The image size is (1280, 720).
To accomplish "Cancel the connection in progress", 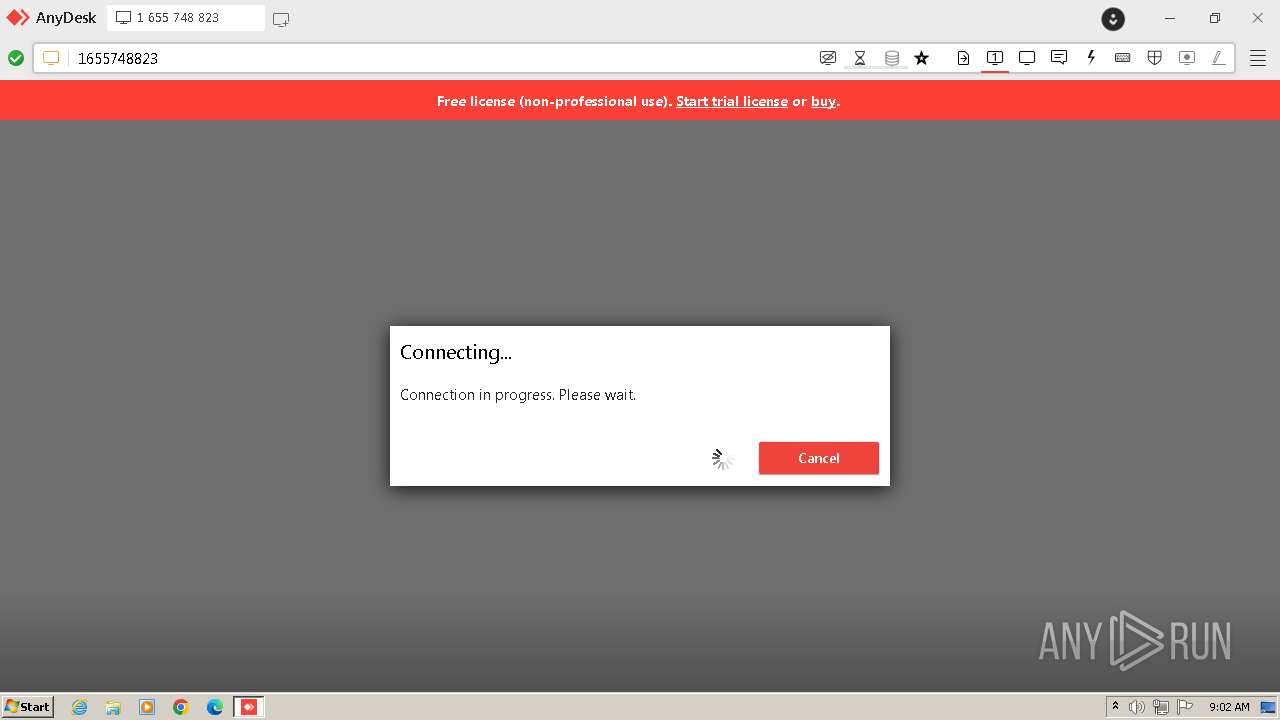I will 819,458.
